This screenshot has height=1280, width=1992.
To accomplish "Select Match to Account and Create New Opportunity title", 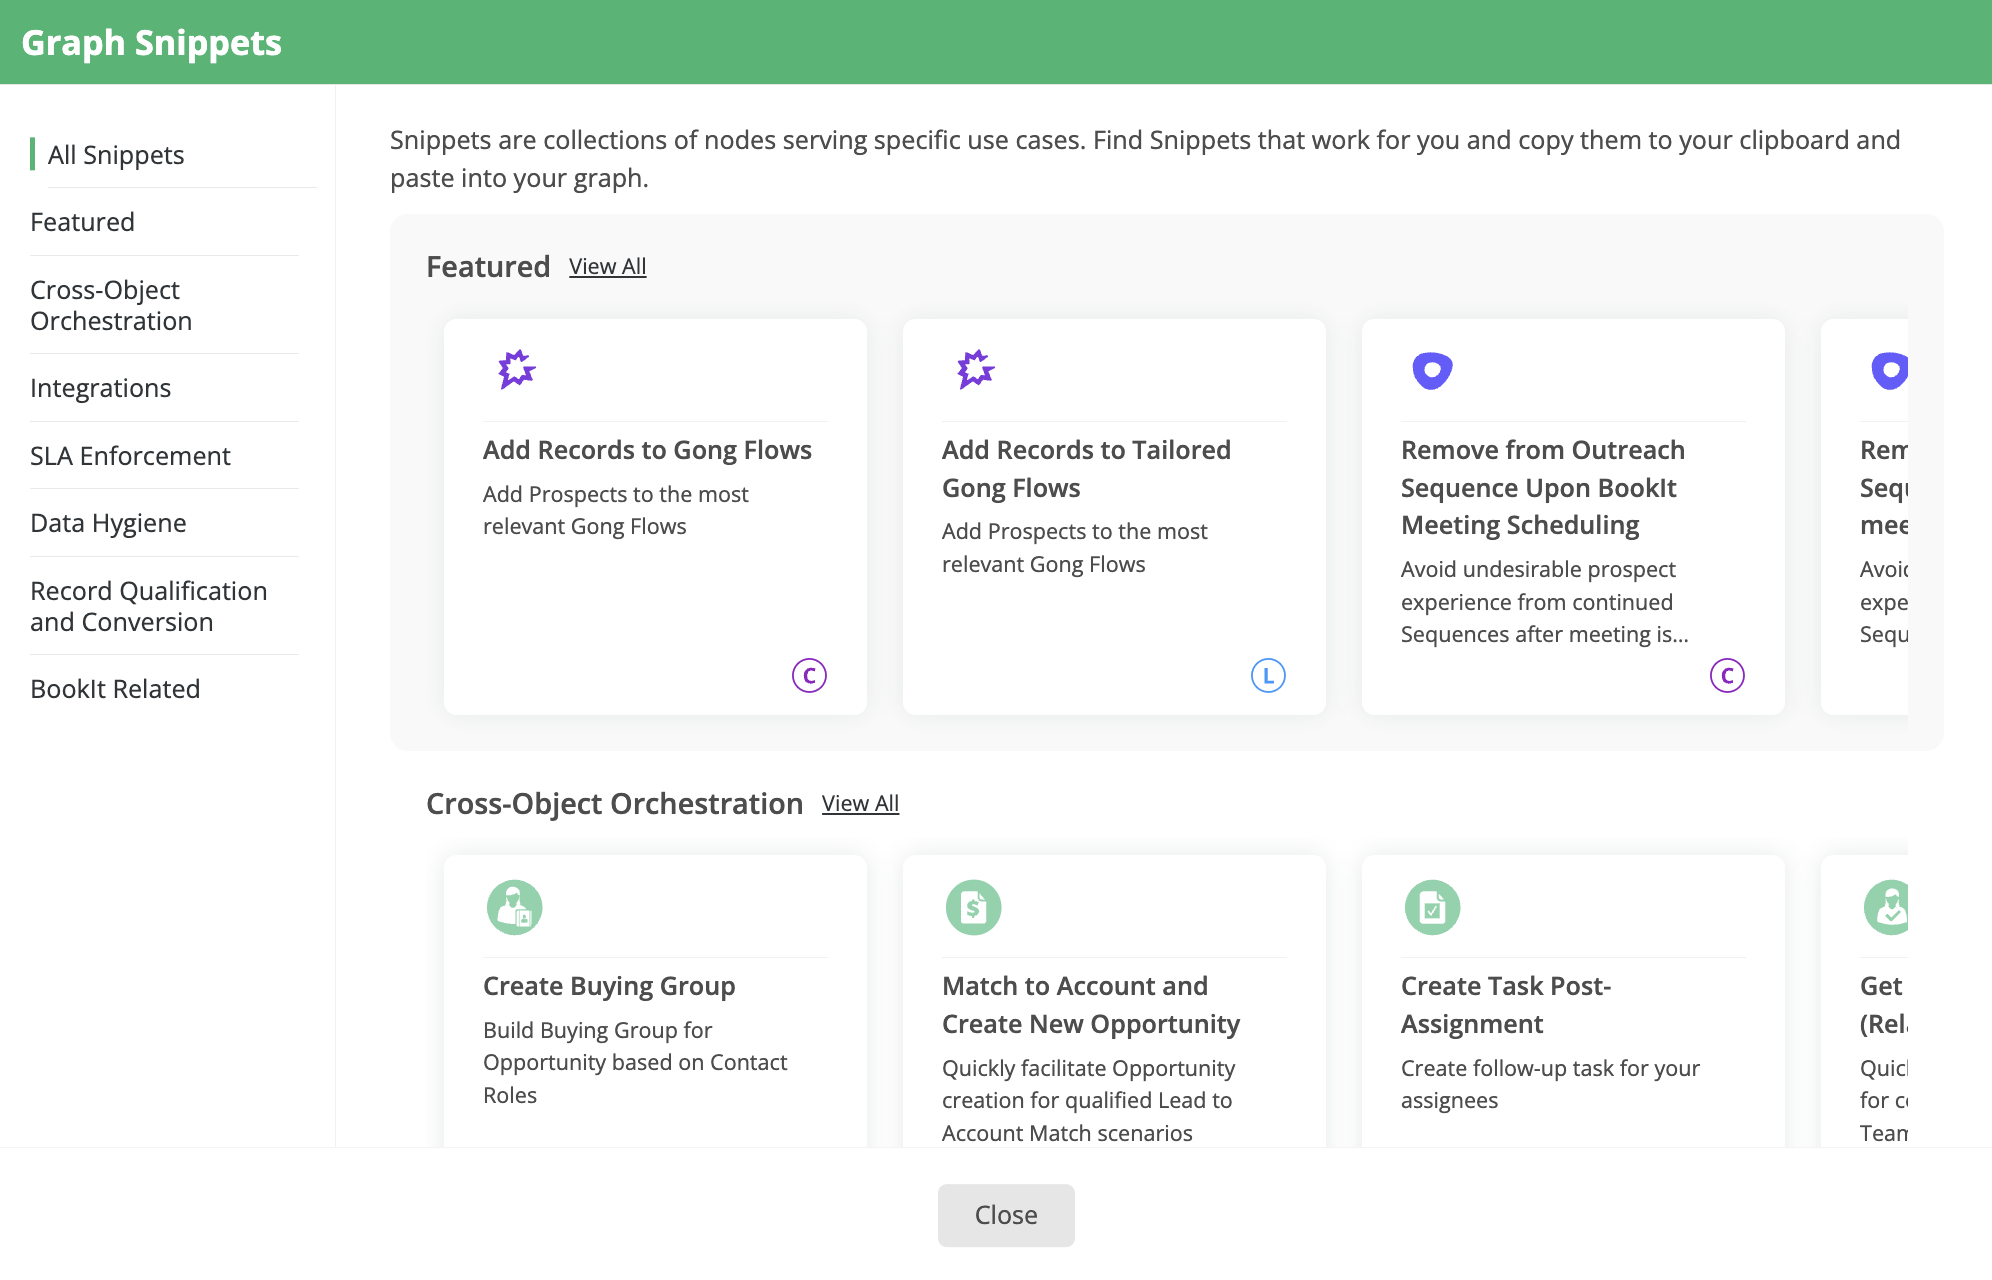I will (x=1091, y=1005).
